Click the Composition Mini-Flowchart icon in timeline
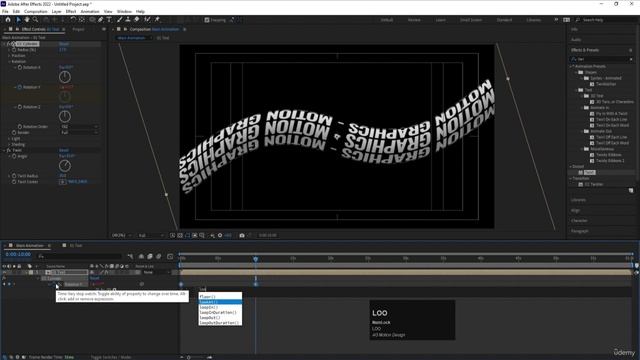Viewport: 640px width, 360px height. click(130, 256)
